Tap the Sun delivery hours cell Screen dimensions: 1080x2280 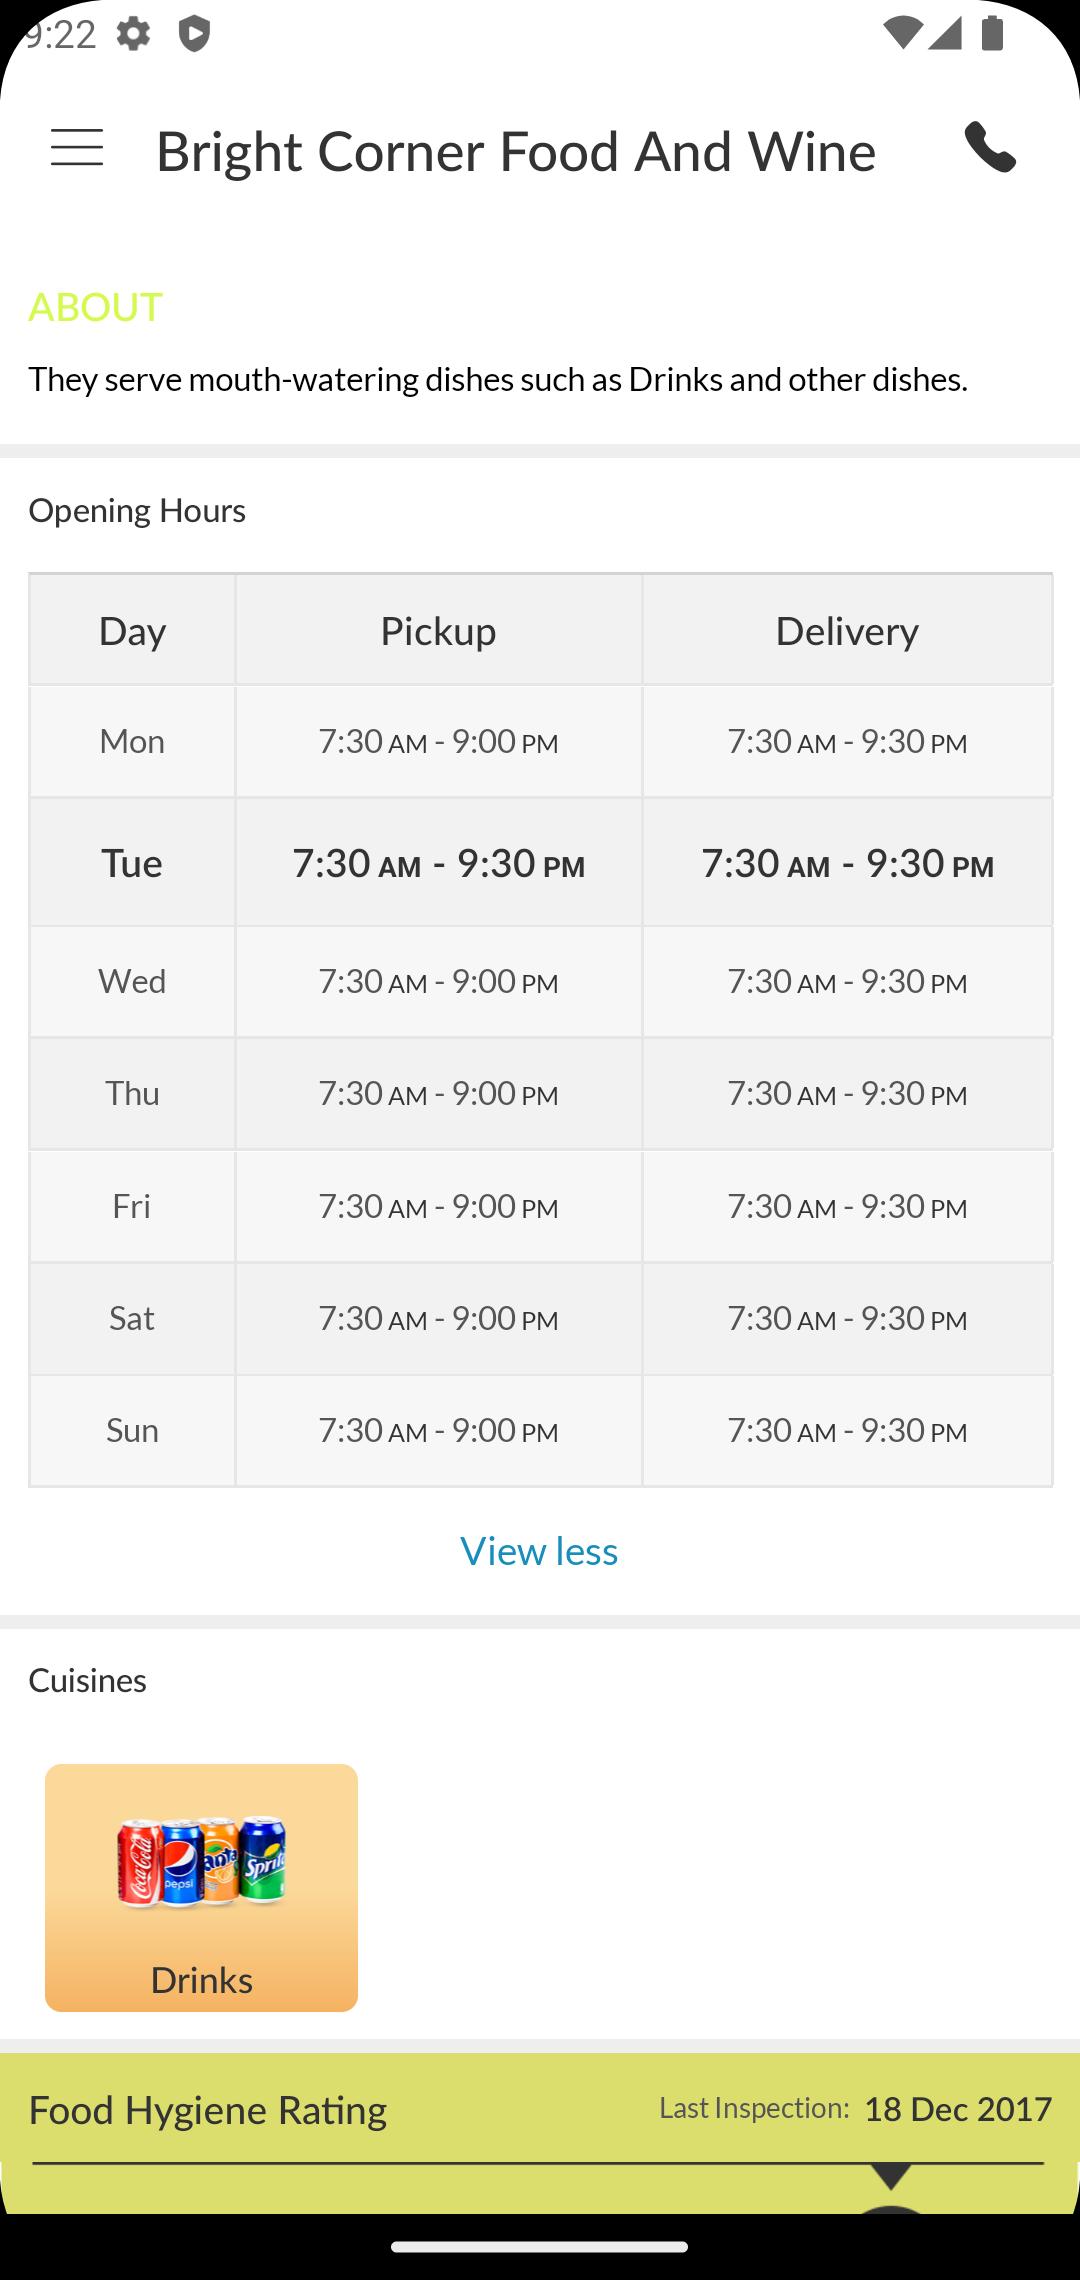point(847,1430)
